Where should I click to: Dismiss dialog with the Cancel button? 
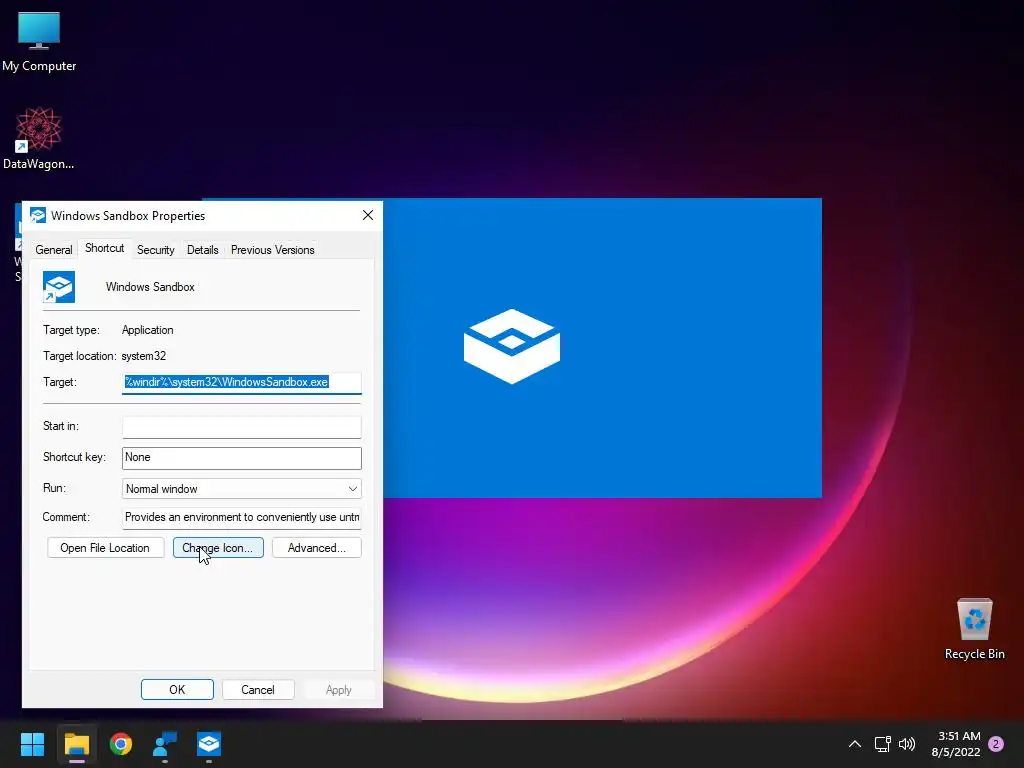(x=258, y=690)
